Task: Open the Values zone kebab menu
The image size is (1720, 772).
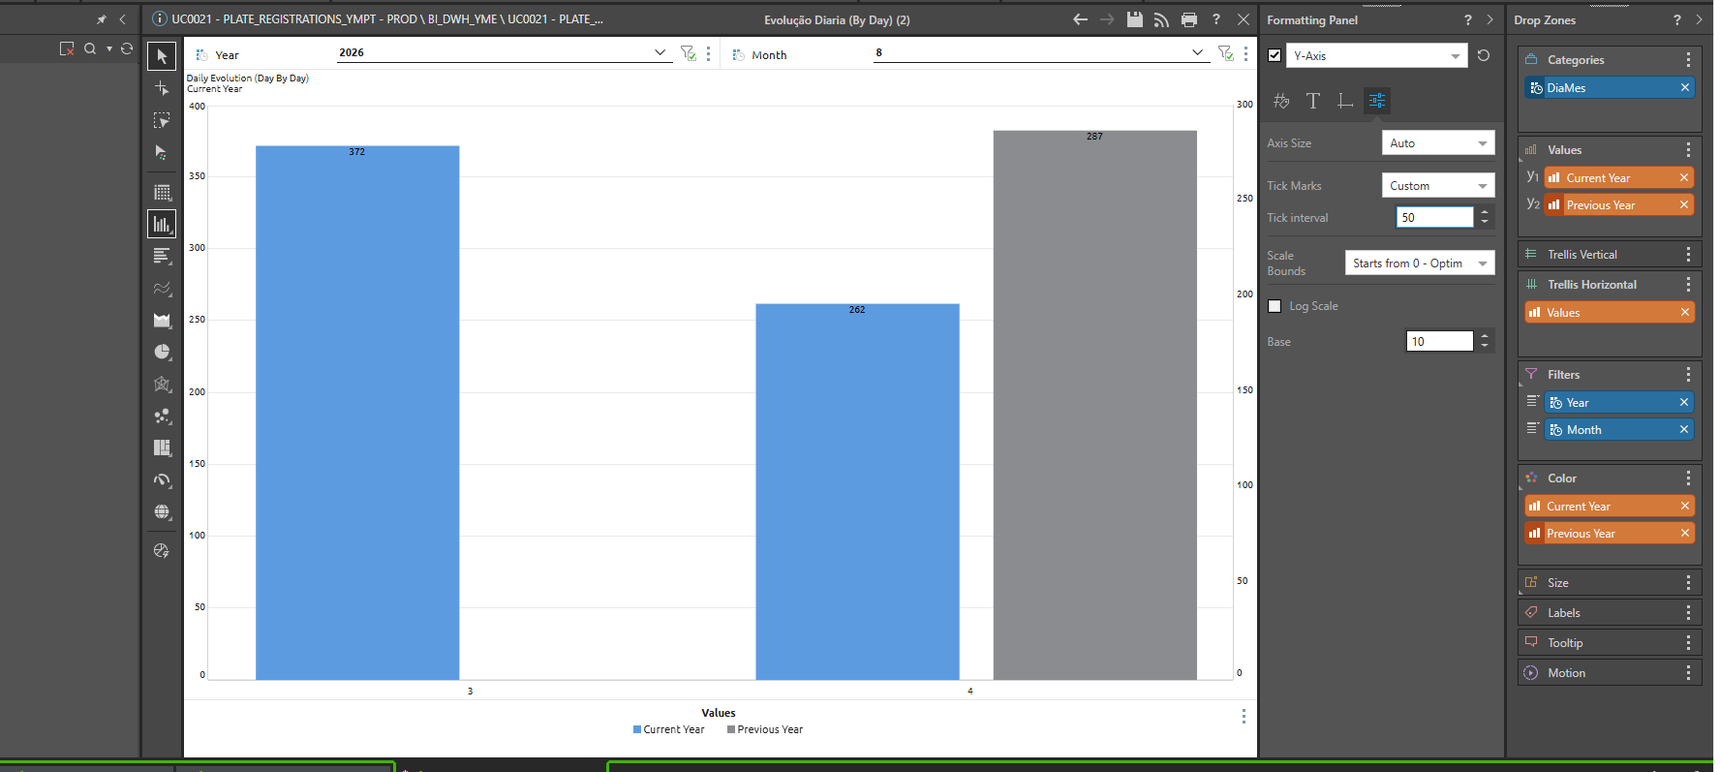Action: [1689, 150]
